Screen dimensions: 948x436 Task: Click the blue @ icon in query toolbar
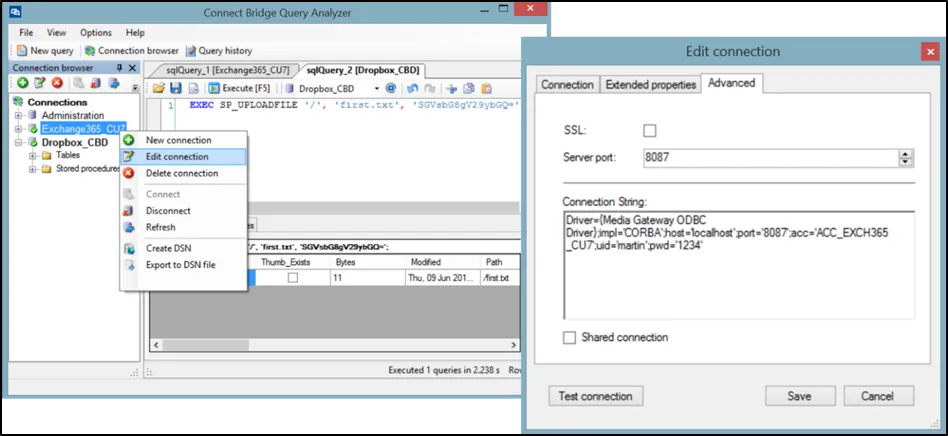point(391,88)
